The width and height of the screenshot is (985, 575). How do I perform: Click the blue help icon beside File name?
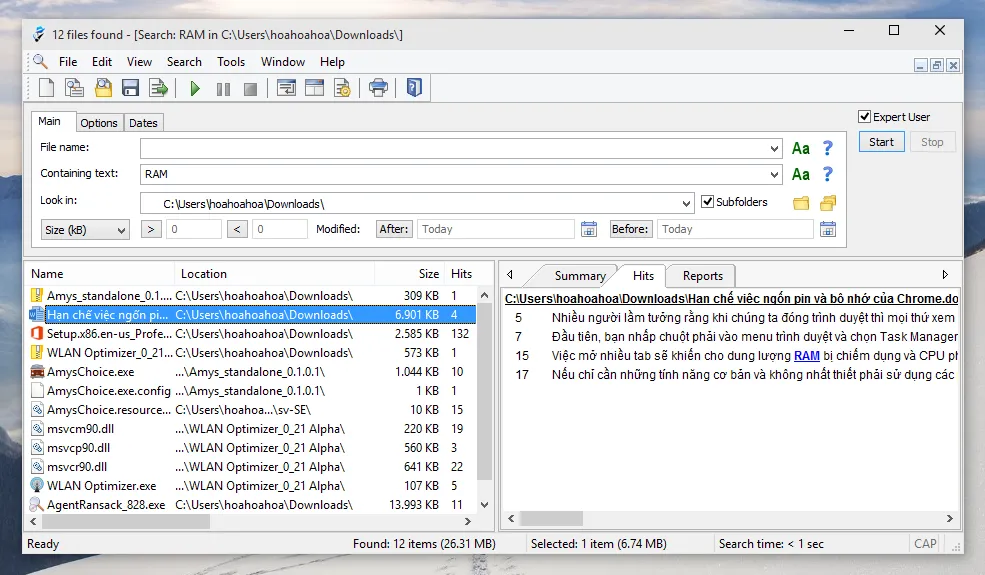coord(827,149)
